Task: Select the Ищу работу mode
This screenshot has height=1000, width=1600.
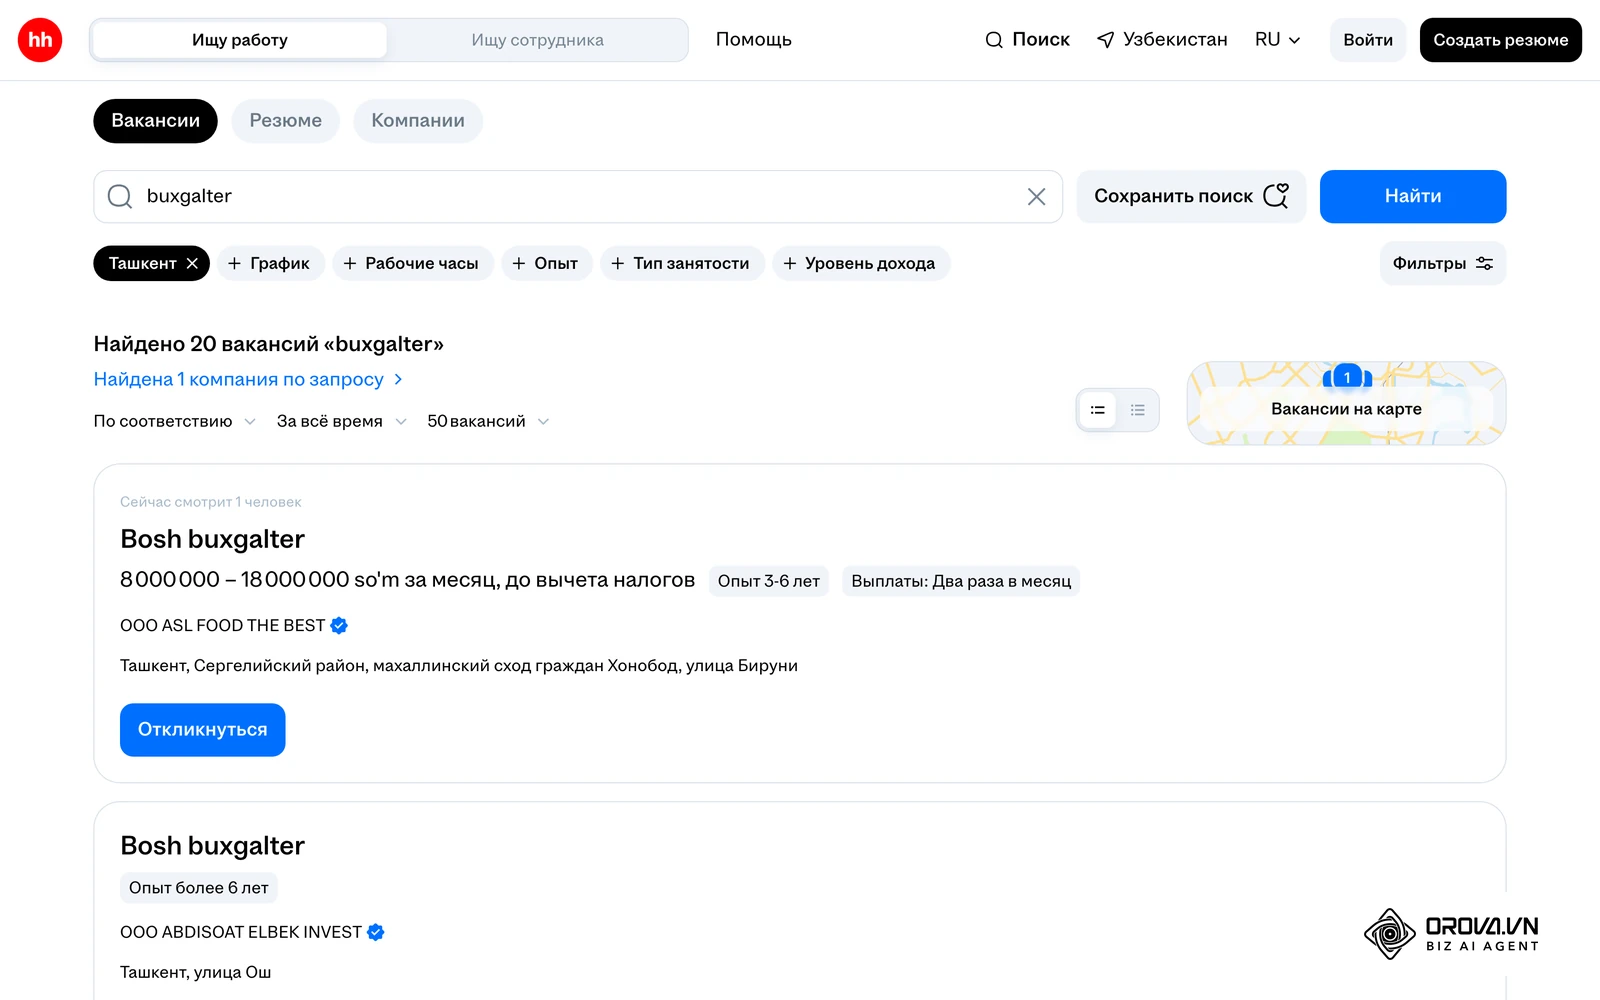Action: pos(240,40)
